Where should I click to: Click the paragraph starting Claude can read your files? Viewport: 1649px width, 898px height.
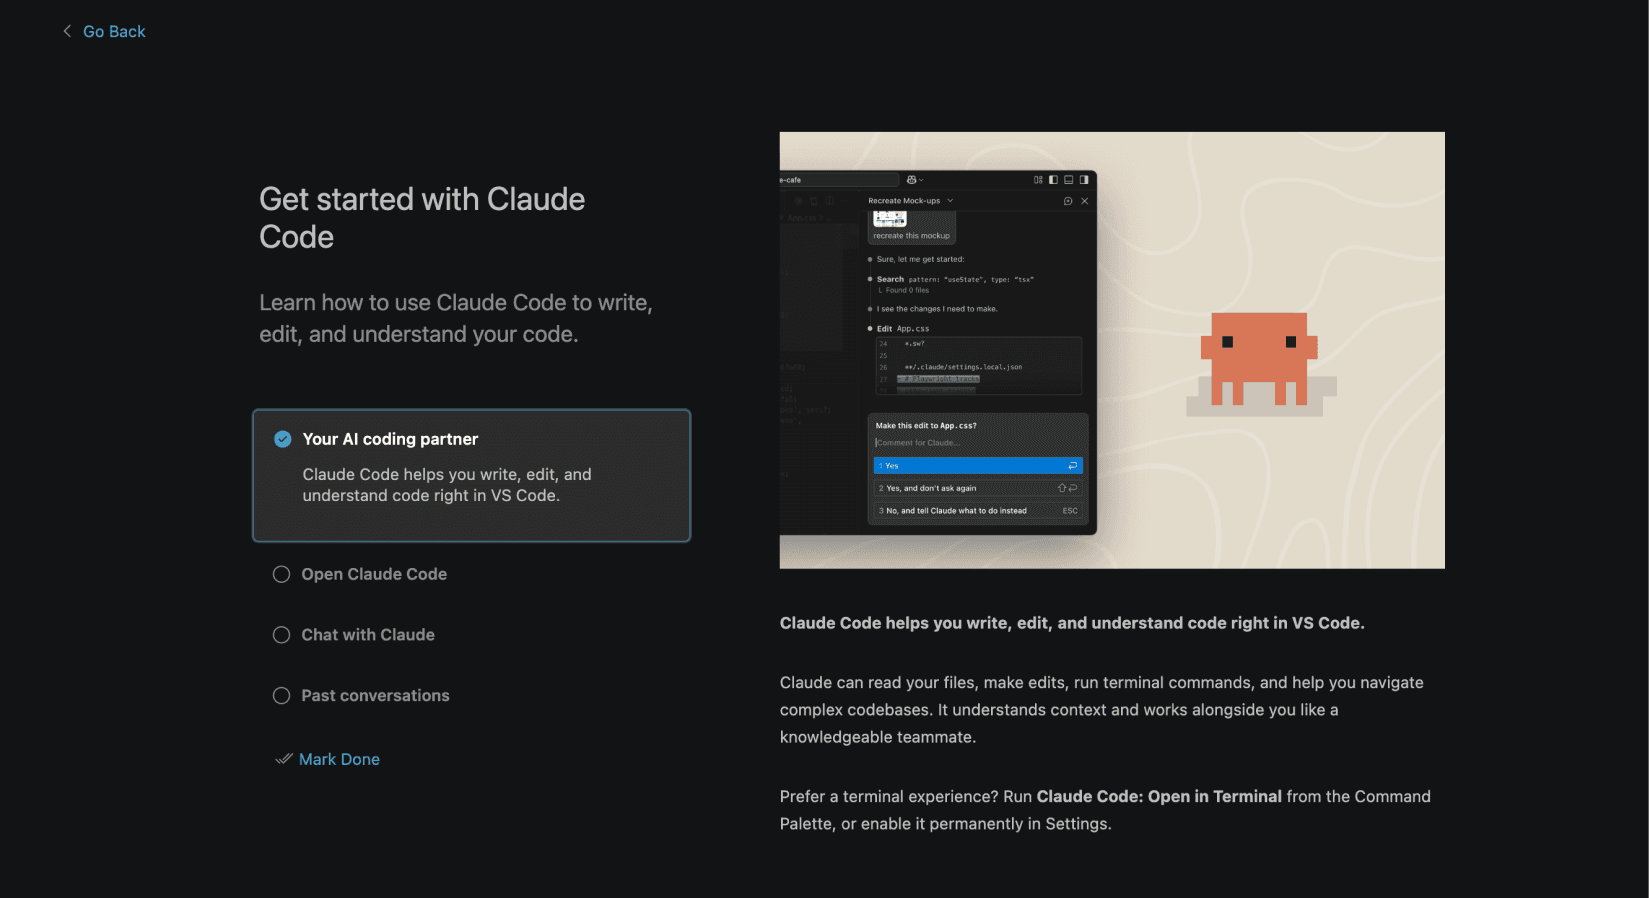click(x=1102, y=710)
